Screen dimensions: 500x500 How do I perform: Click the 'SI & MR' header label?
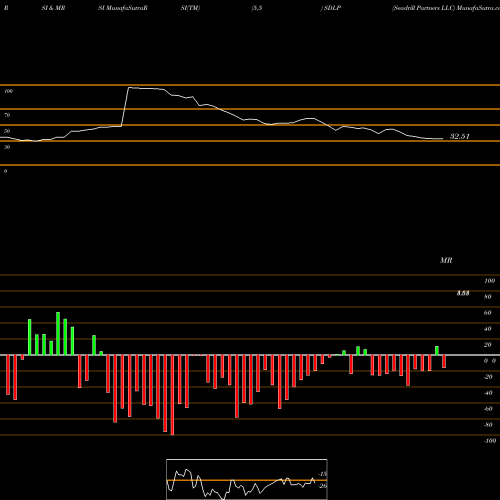click(53, 8)
